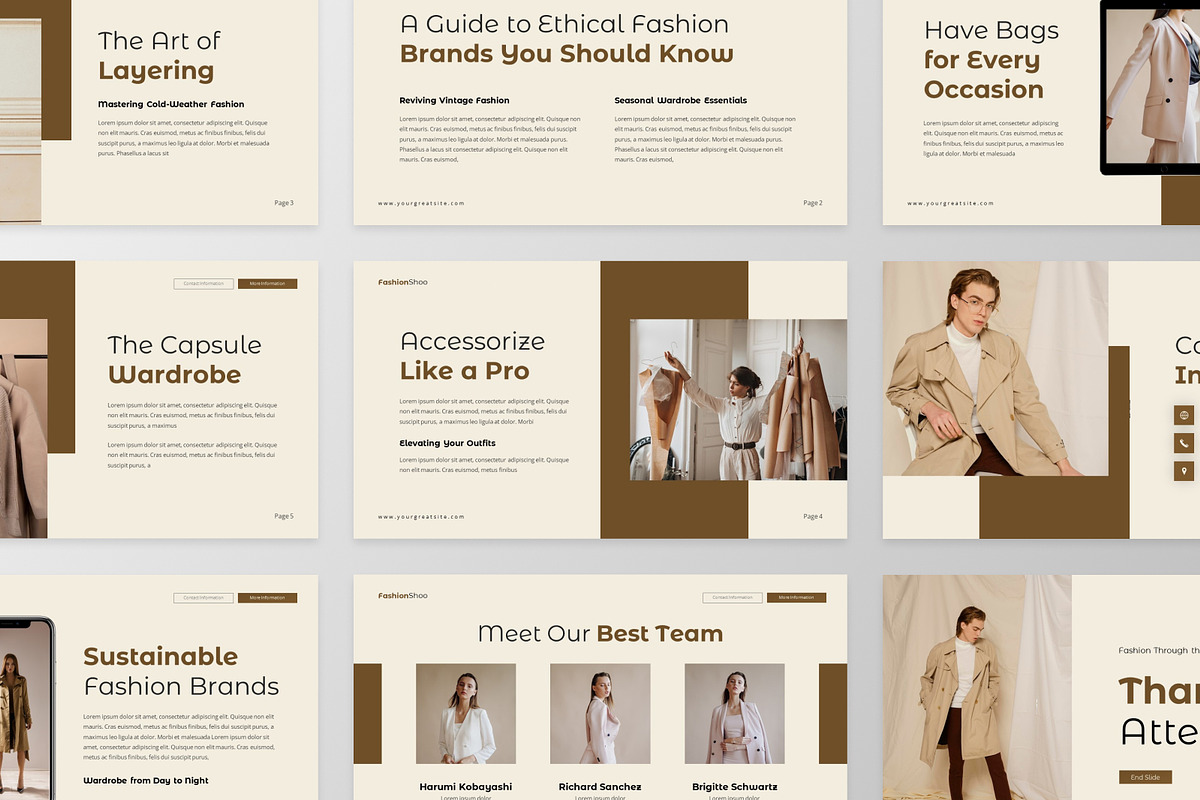Select the woman holding clothes photo

click(738, 400)
